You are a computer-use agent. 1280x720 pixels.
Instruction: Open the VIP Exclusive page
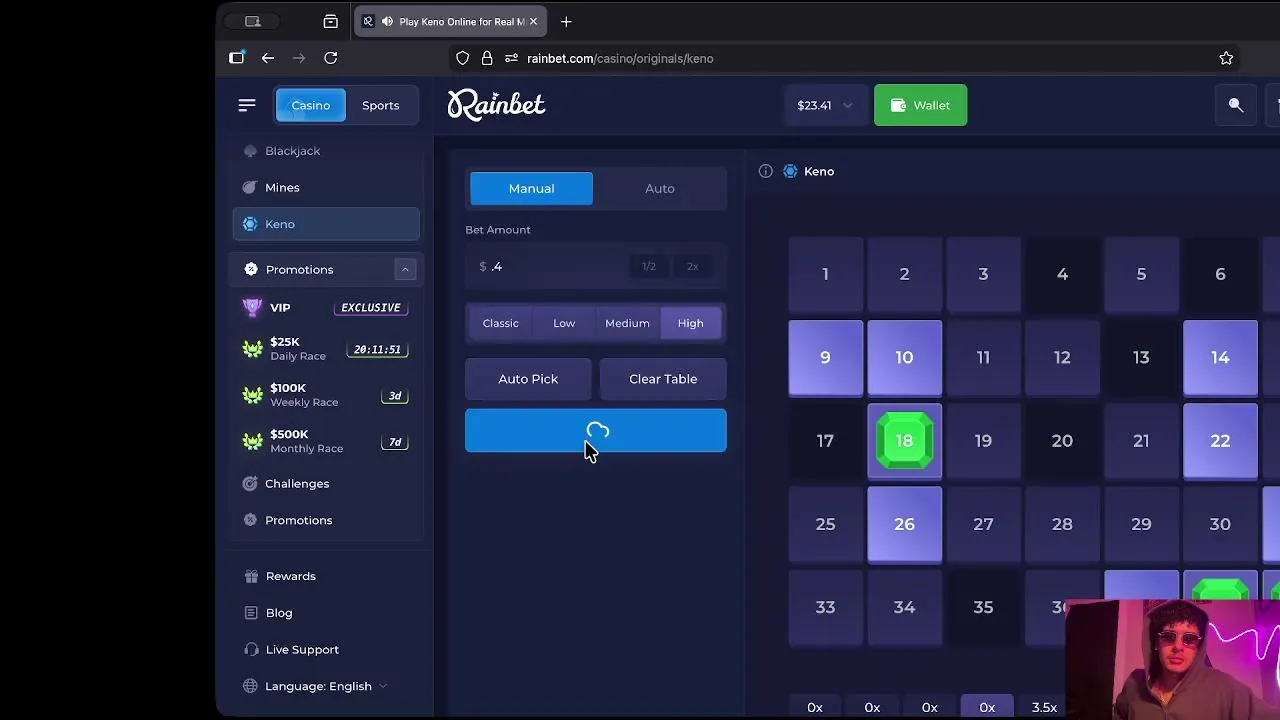(x=326, y=308)
